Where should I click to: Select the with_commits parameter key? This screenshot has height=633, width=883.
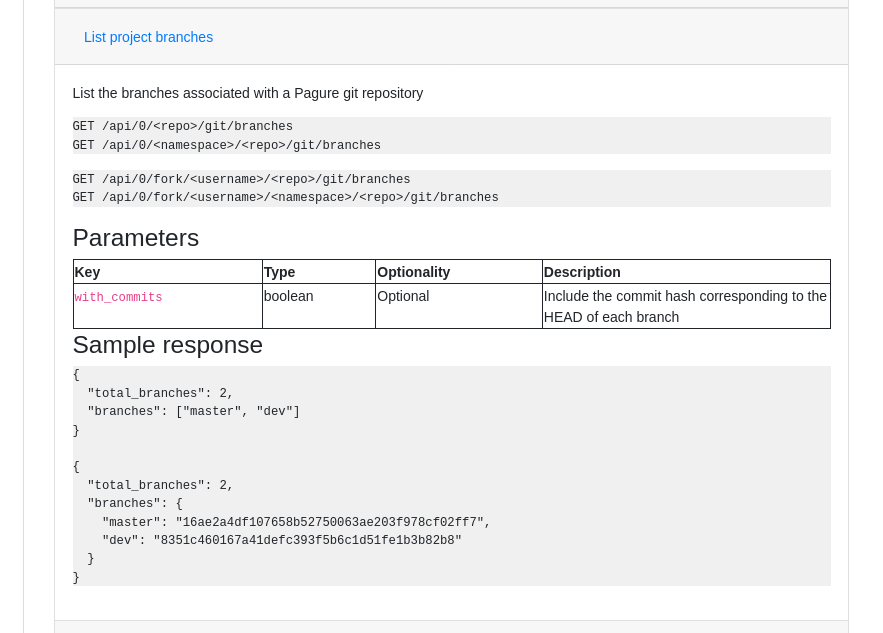pyautogui.click(x=118, y=297)
